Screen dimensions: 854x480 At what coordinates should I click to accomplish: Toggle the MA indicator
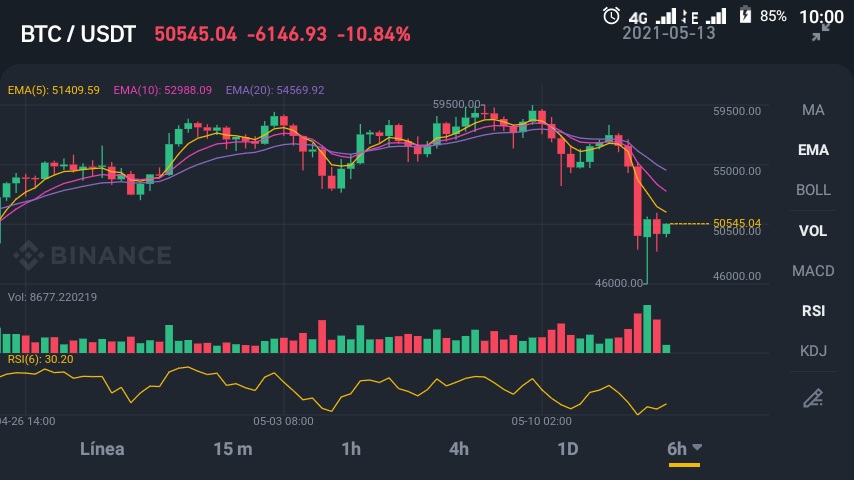[813, 110]
